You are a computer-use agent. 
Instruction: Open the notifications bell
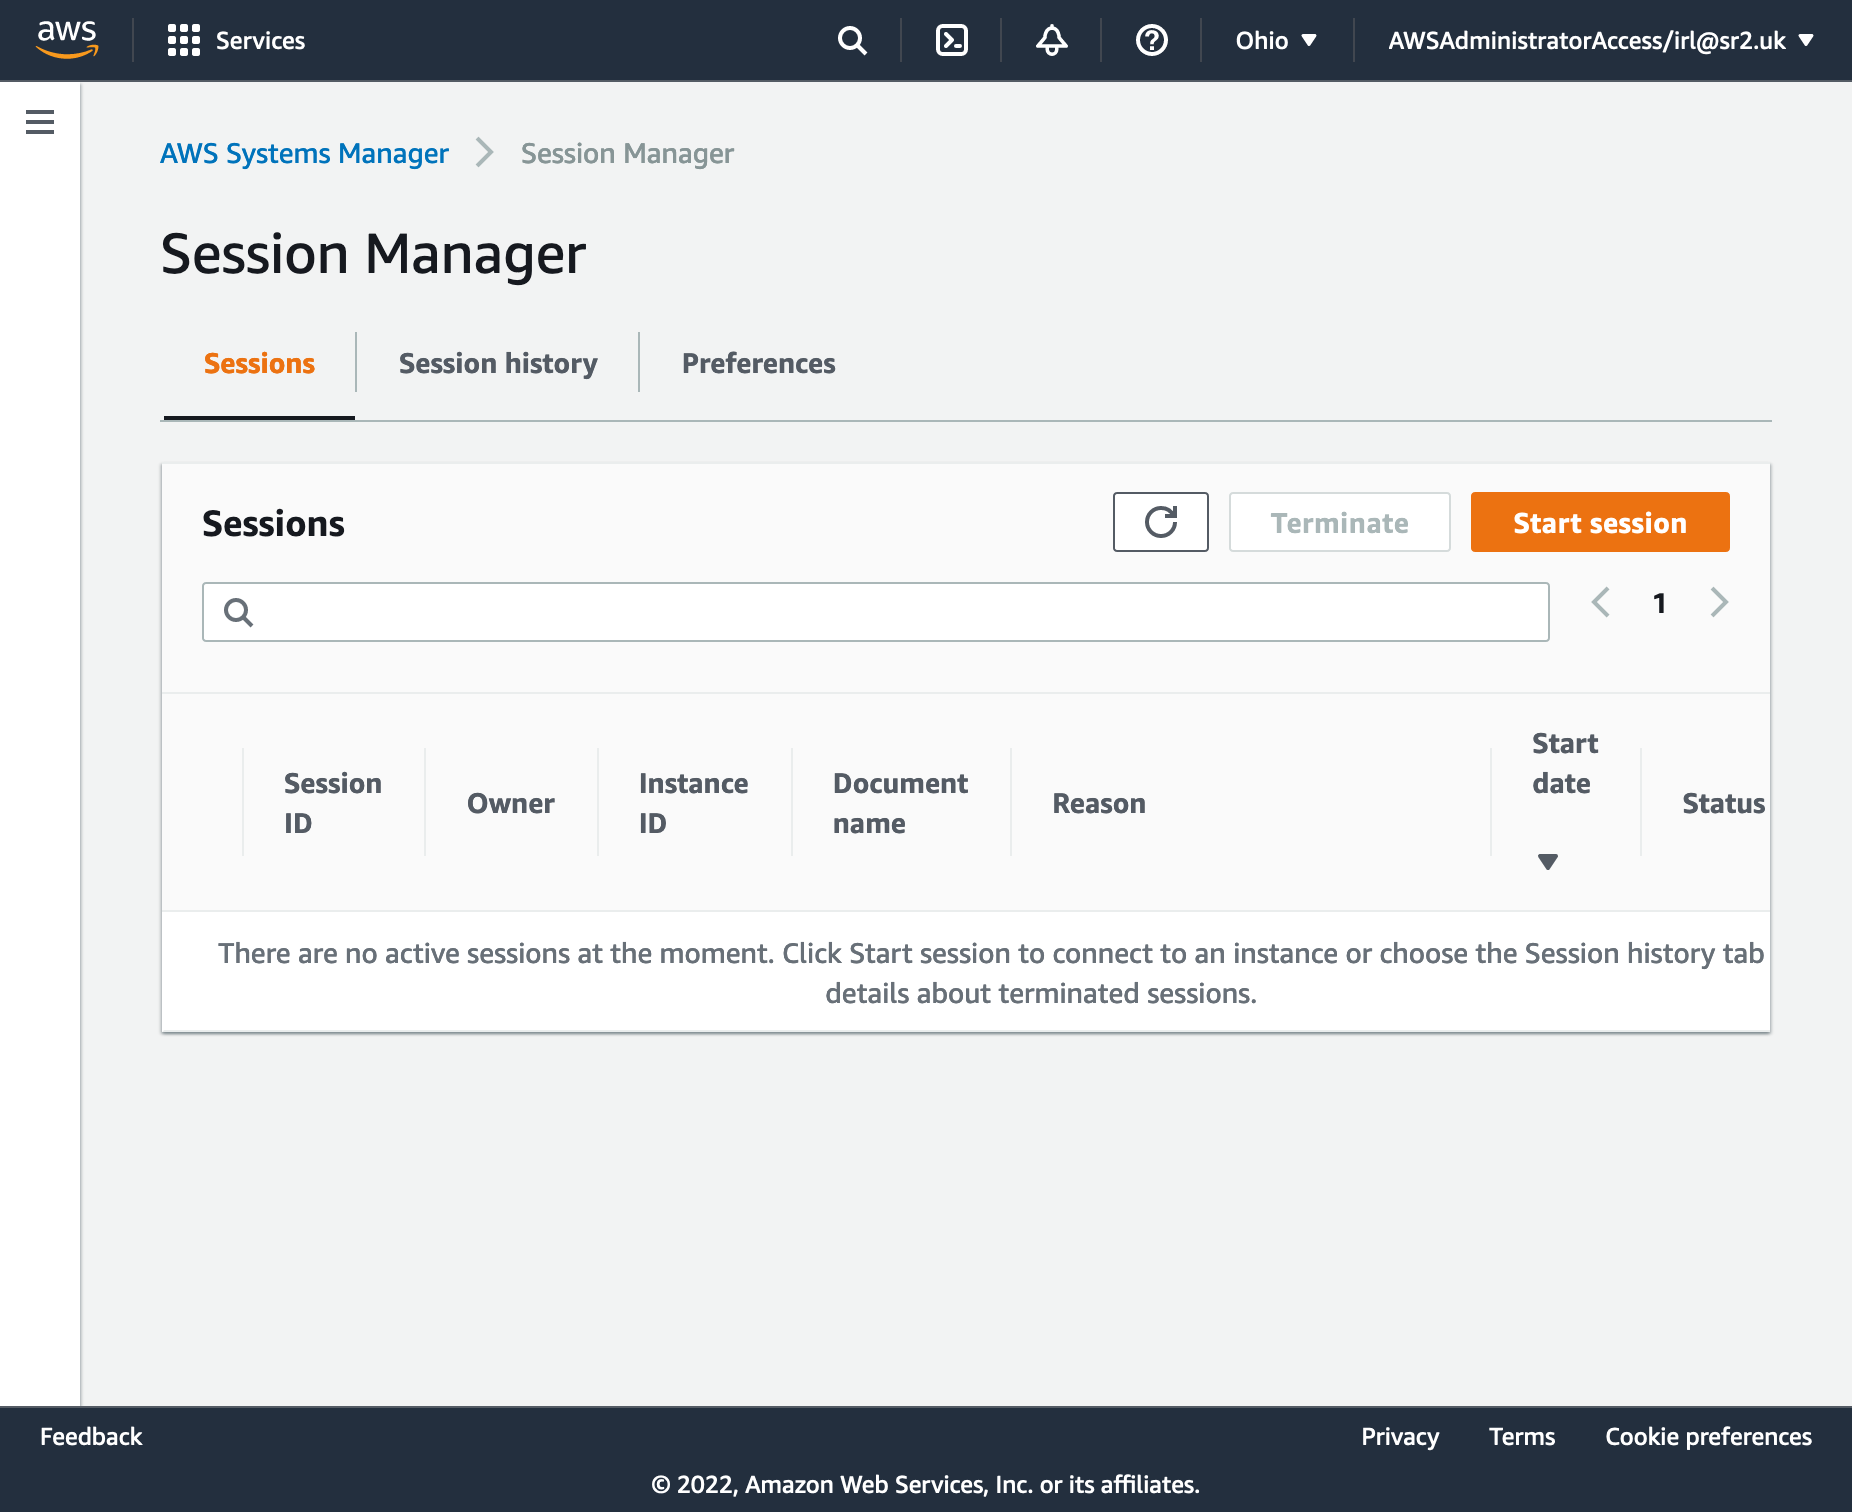[x=1051, y=40]
